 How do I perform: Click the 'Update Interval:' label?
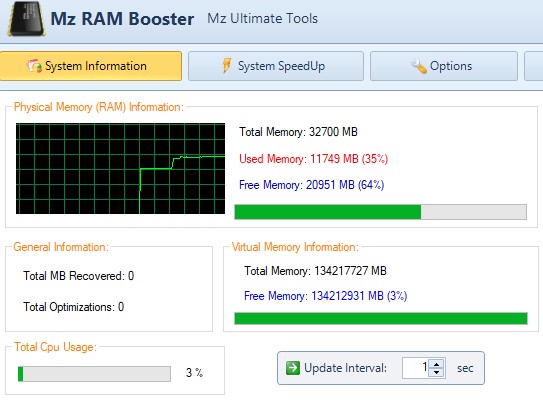coord(345,368)
